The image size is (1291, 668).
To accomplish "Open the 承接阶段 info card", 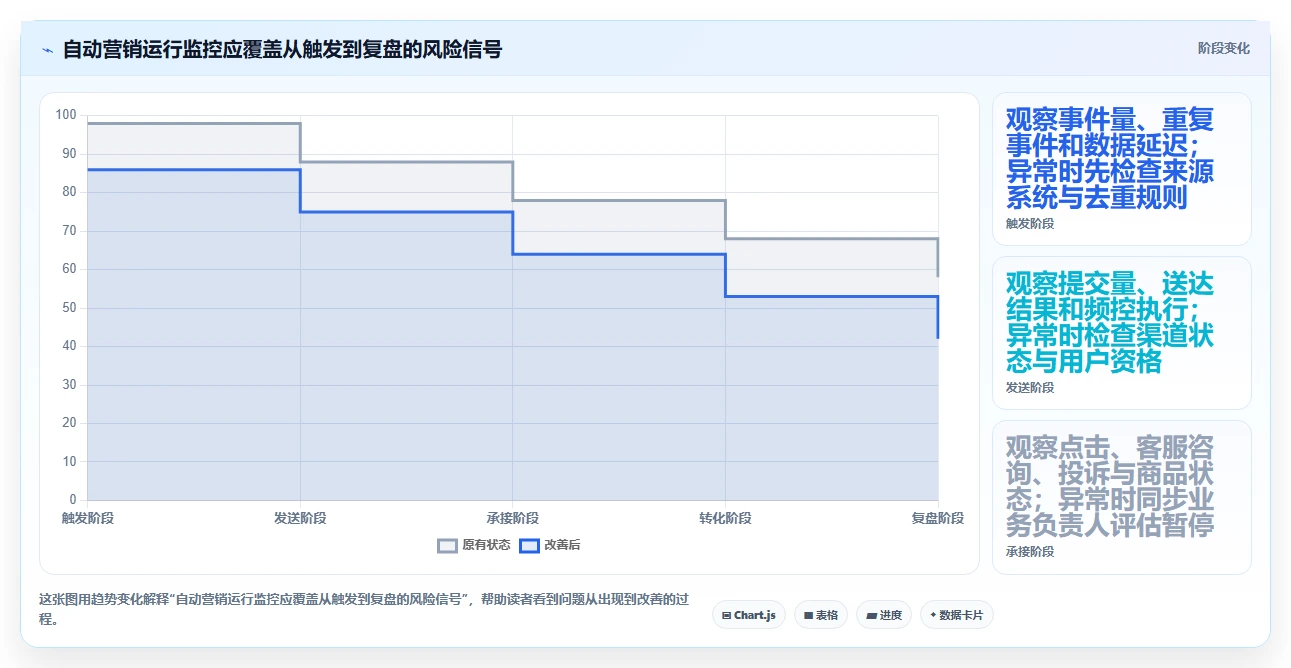I will pos(1121,497).
